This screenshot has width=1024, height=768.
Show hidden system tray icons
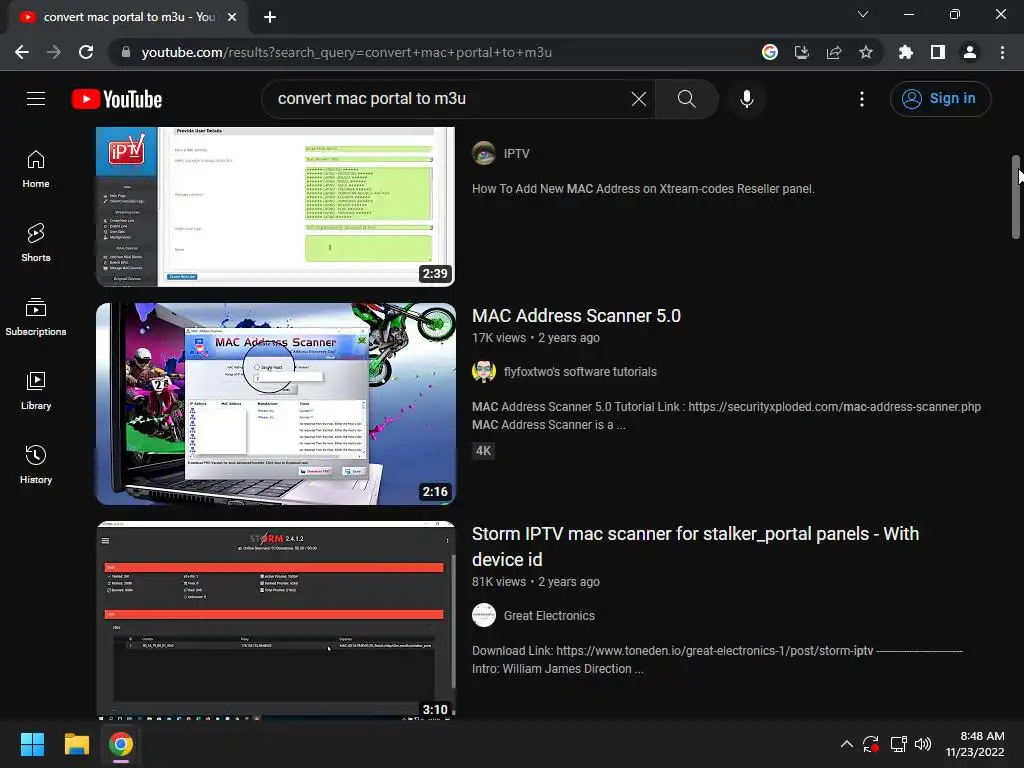[x=846, y=744]
